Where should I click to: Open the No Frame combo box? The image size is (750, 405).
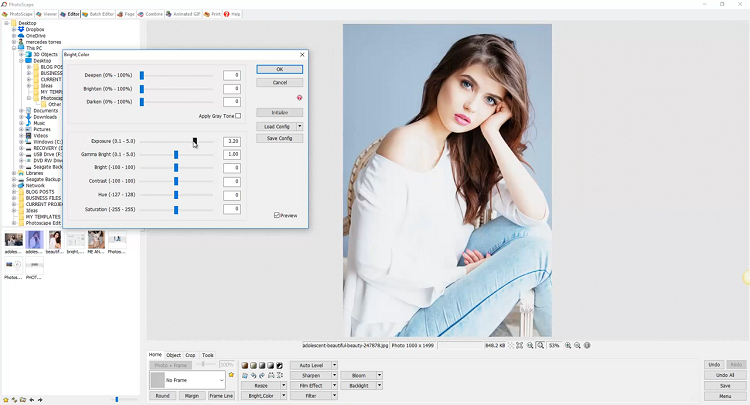point(221,380)
